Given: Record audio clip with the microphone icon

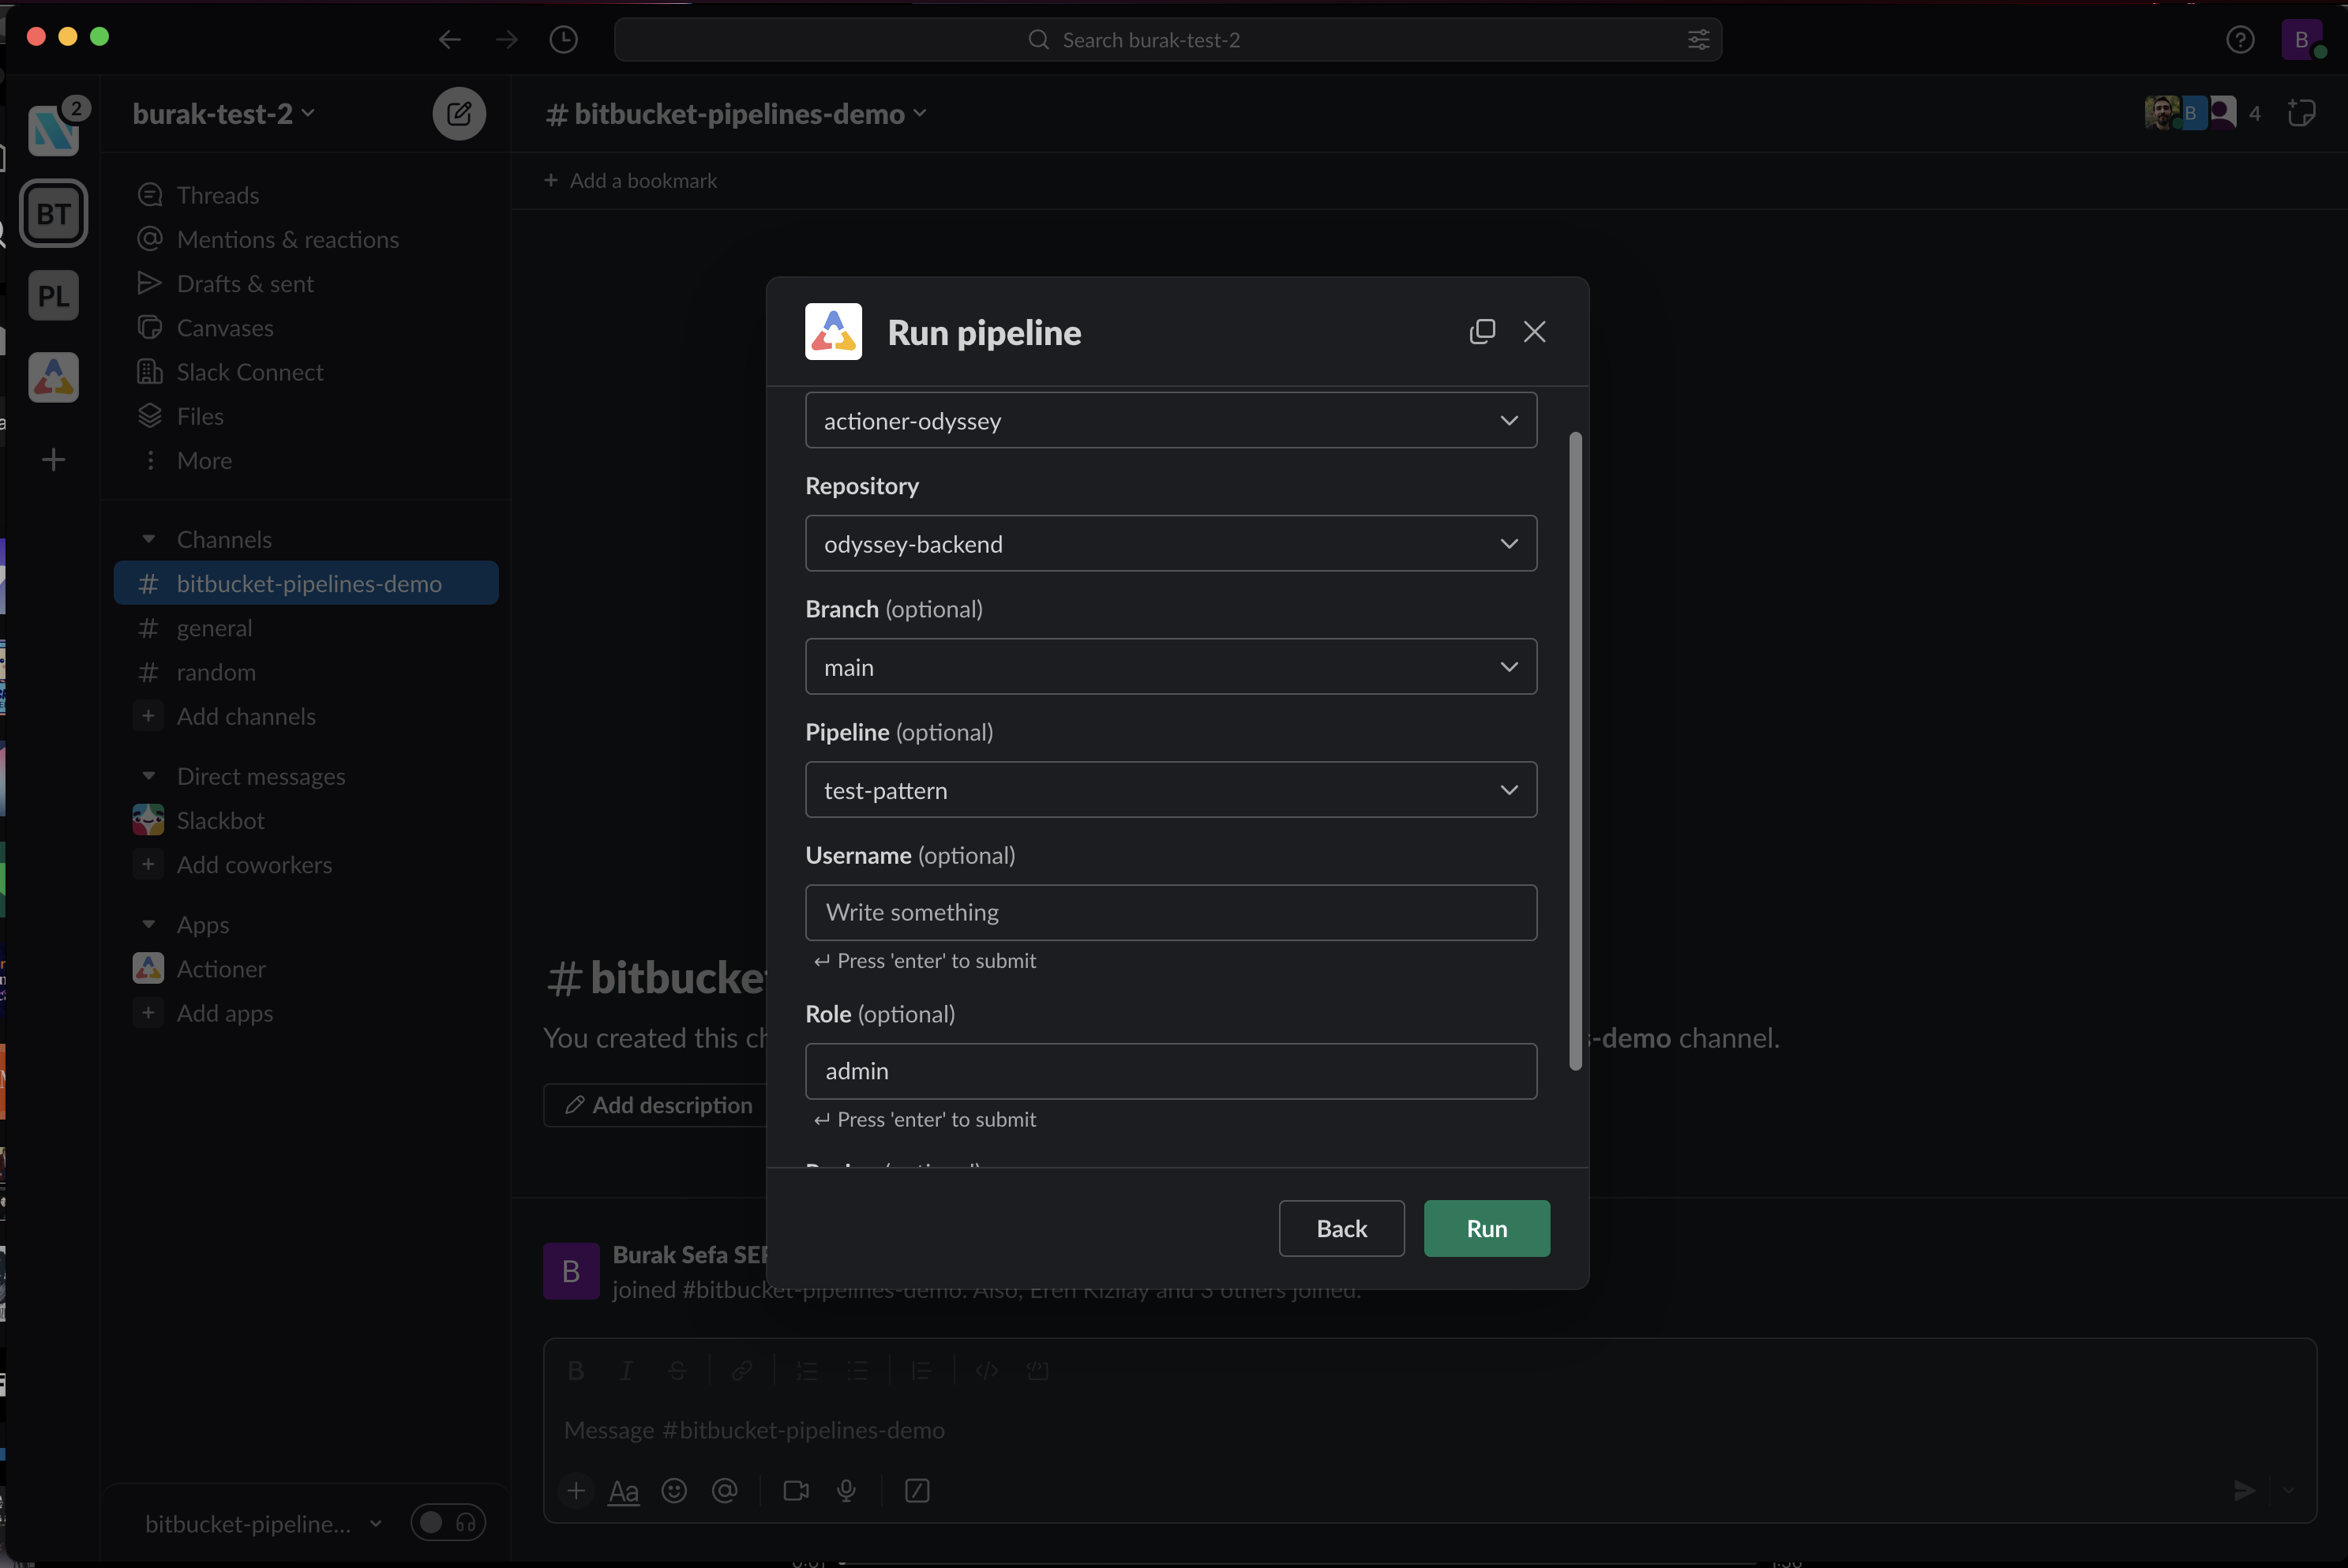Looking at the screenshot, I should coord(847,1491).
